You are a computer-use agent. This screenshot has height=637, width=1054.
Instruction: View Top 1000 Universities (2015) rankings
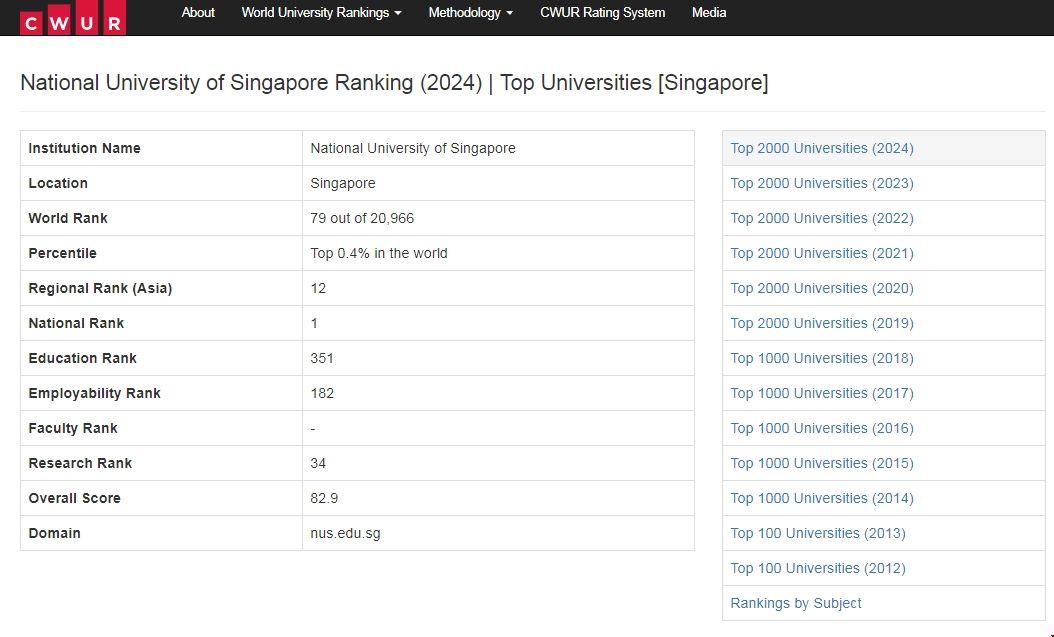(x=822, y=463)
